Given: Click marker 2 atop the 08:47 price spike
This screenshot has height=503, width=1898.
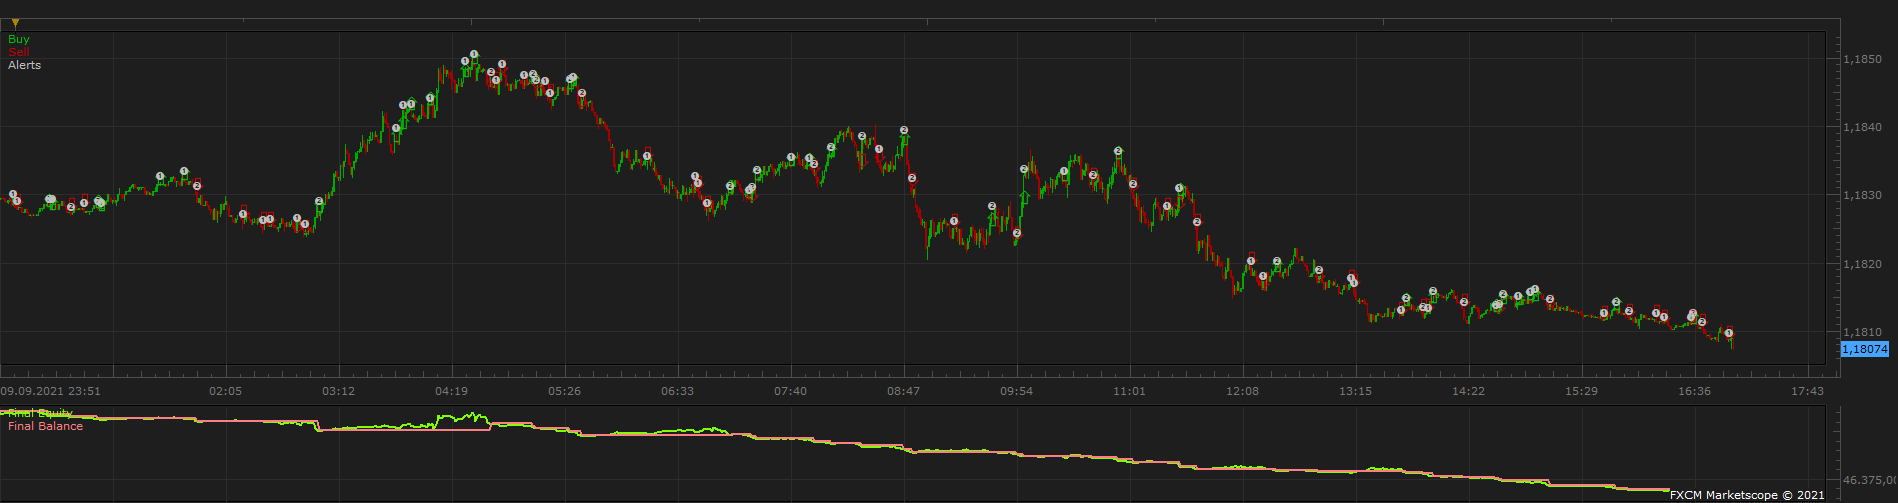Looking at the screenshot, I should [904, 130].
